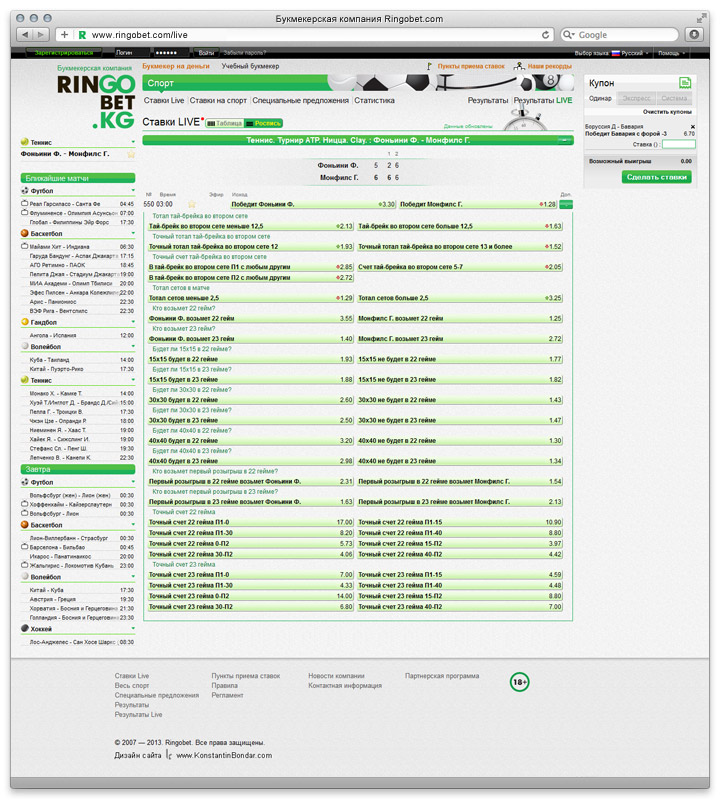Click TV icon beside Майами Хит - Индиана

tap(24, 246)
